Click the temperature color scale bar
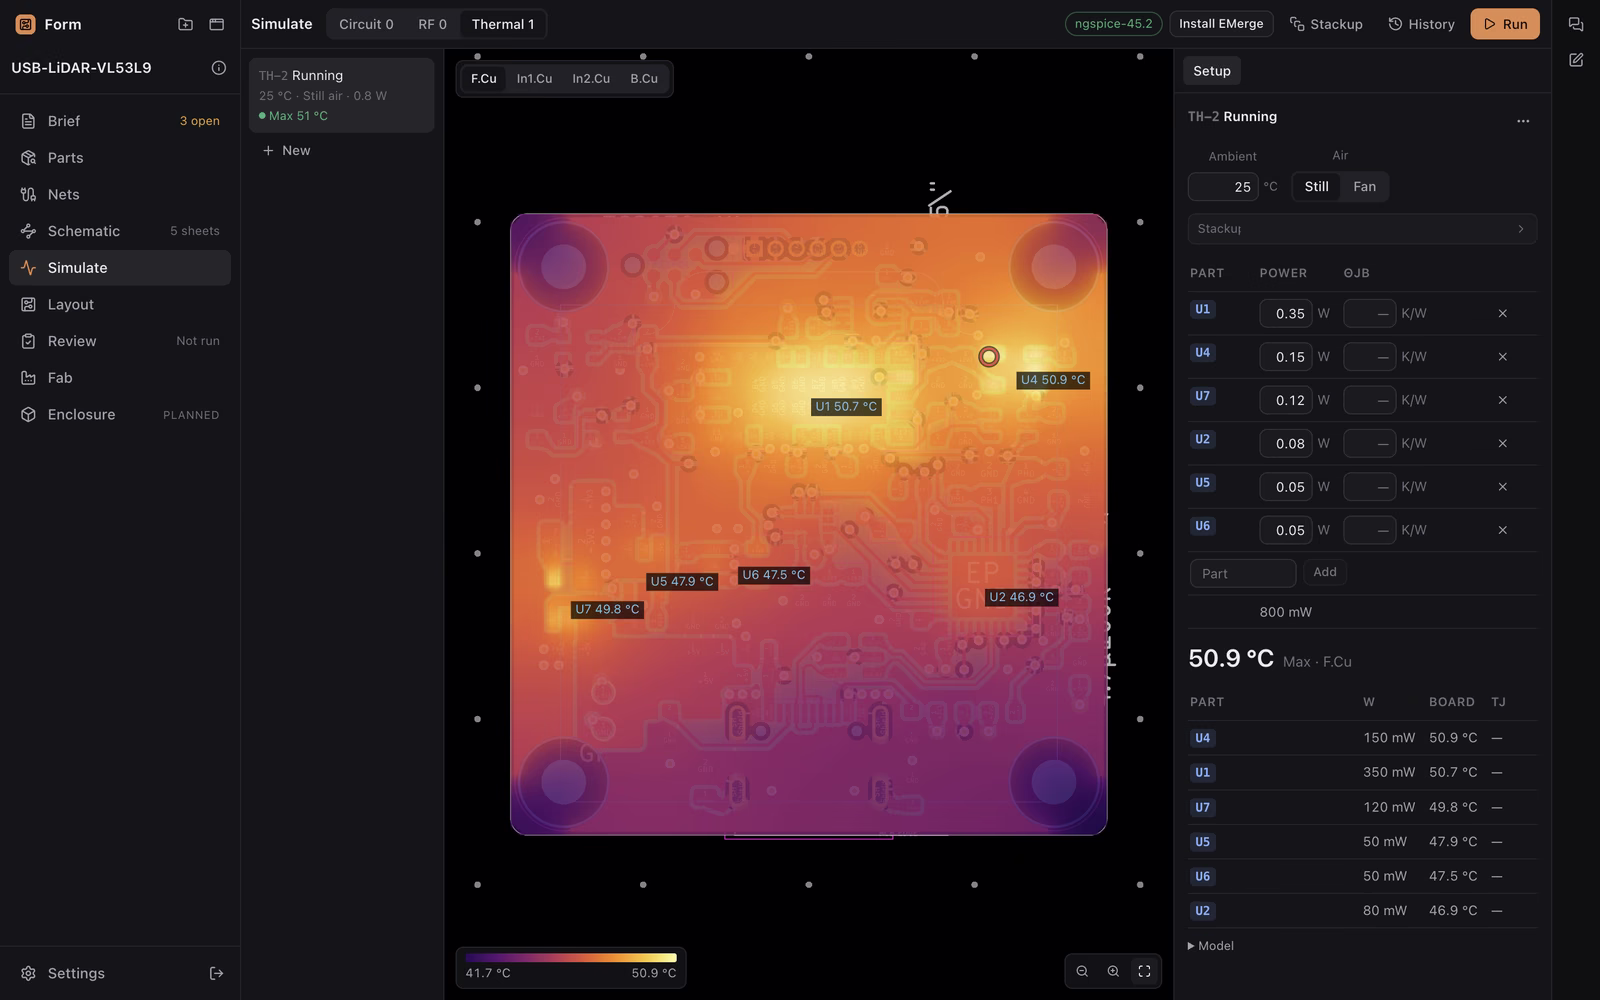The height and width of the screenshot is (1000, 1600). click(x=571, y=958)
